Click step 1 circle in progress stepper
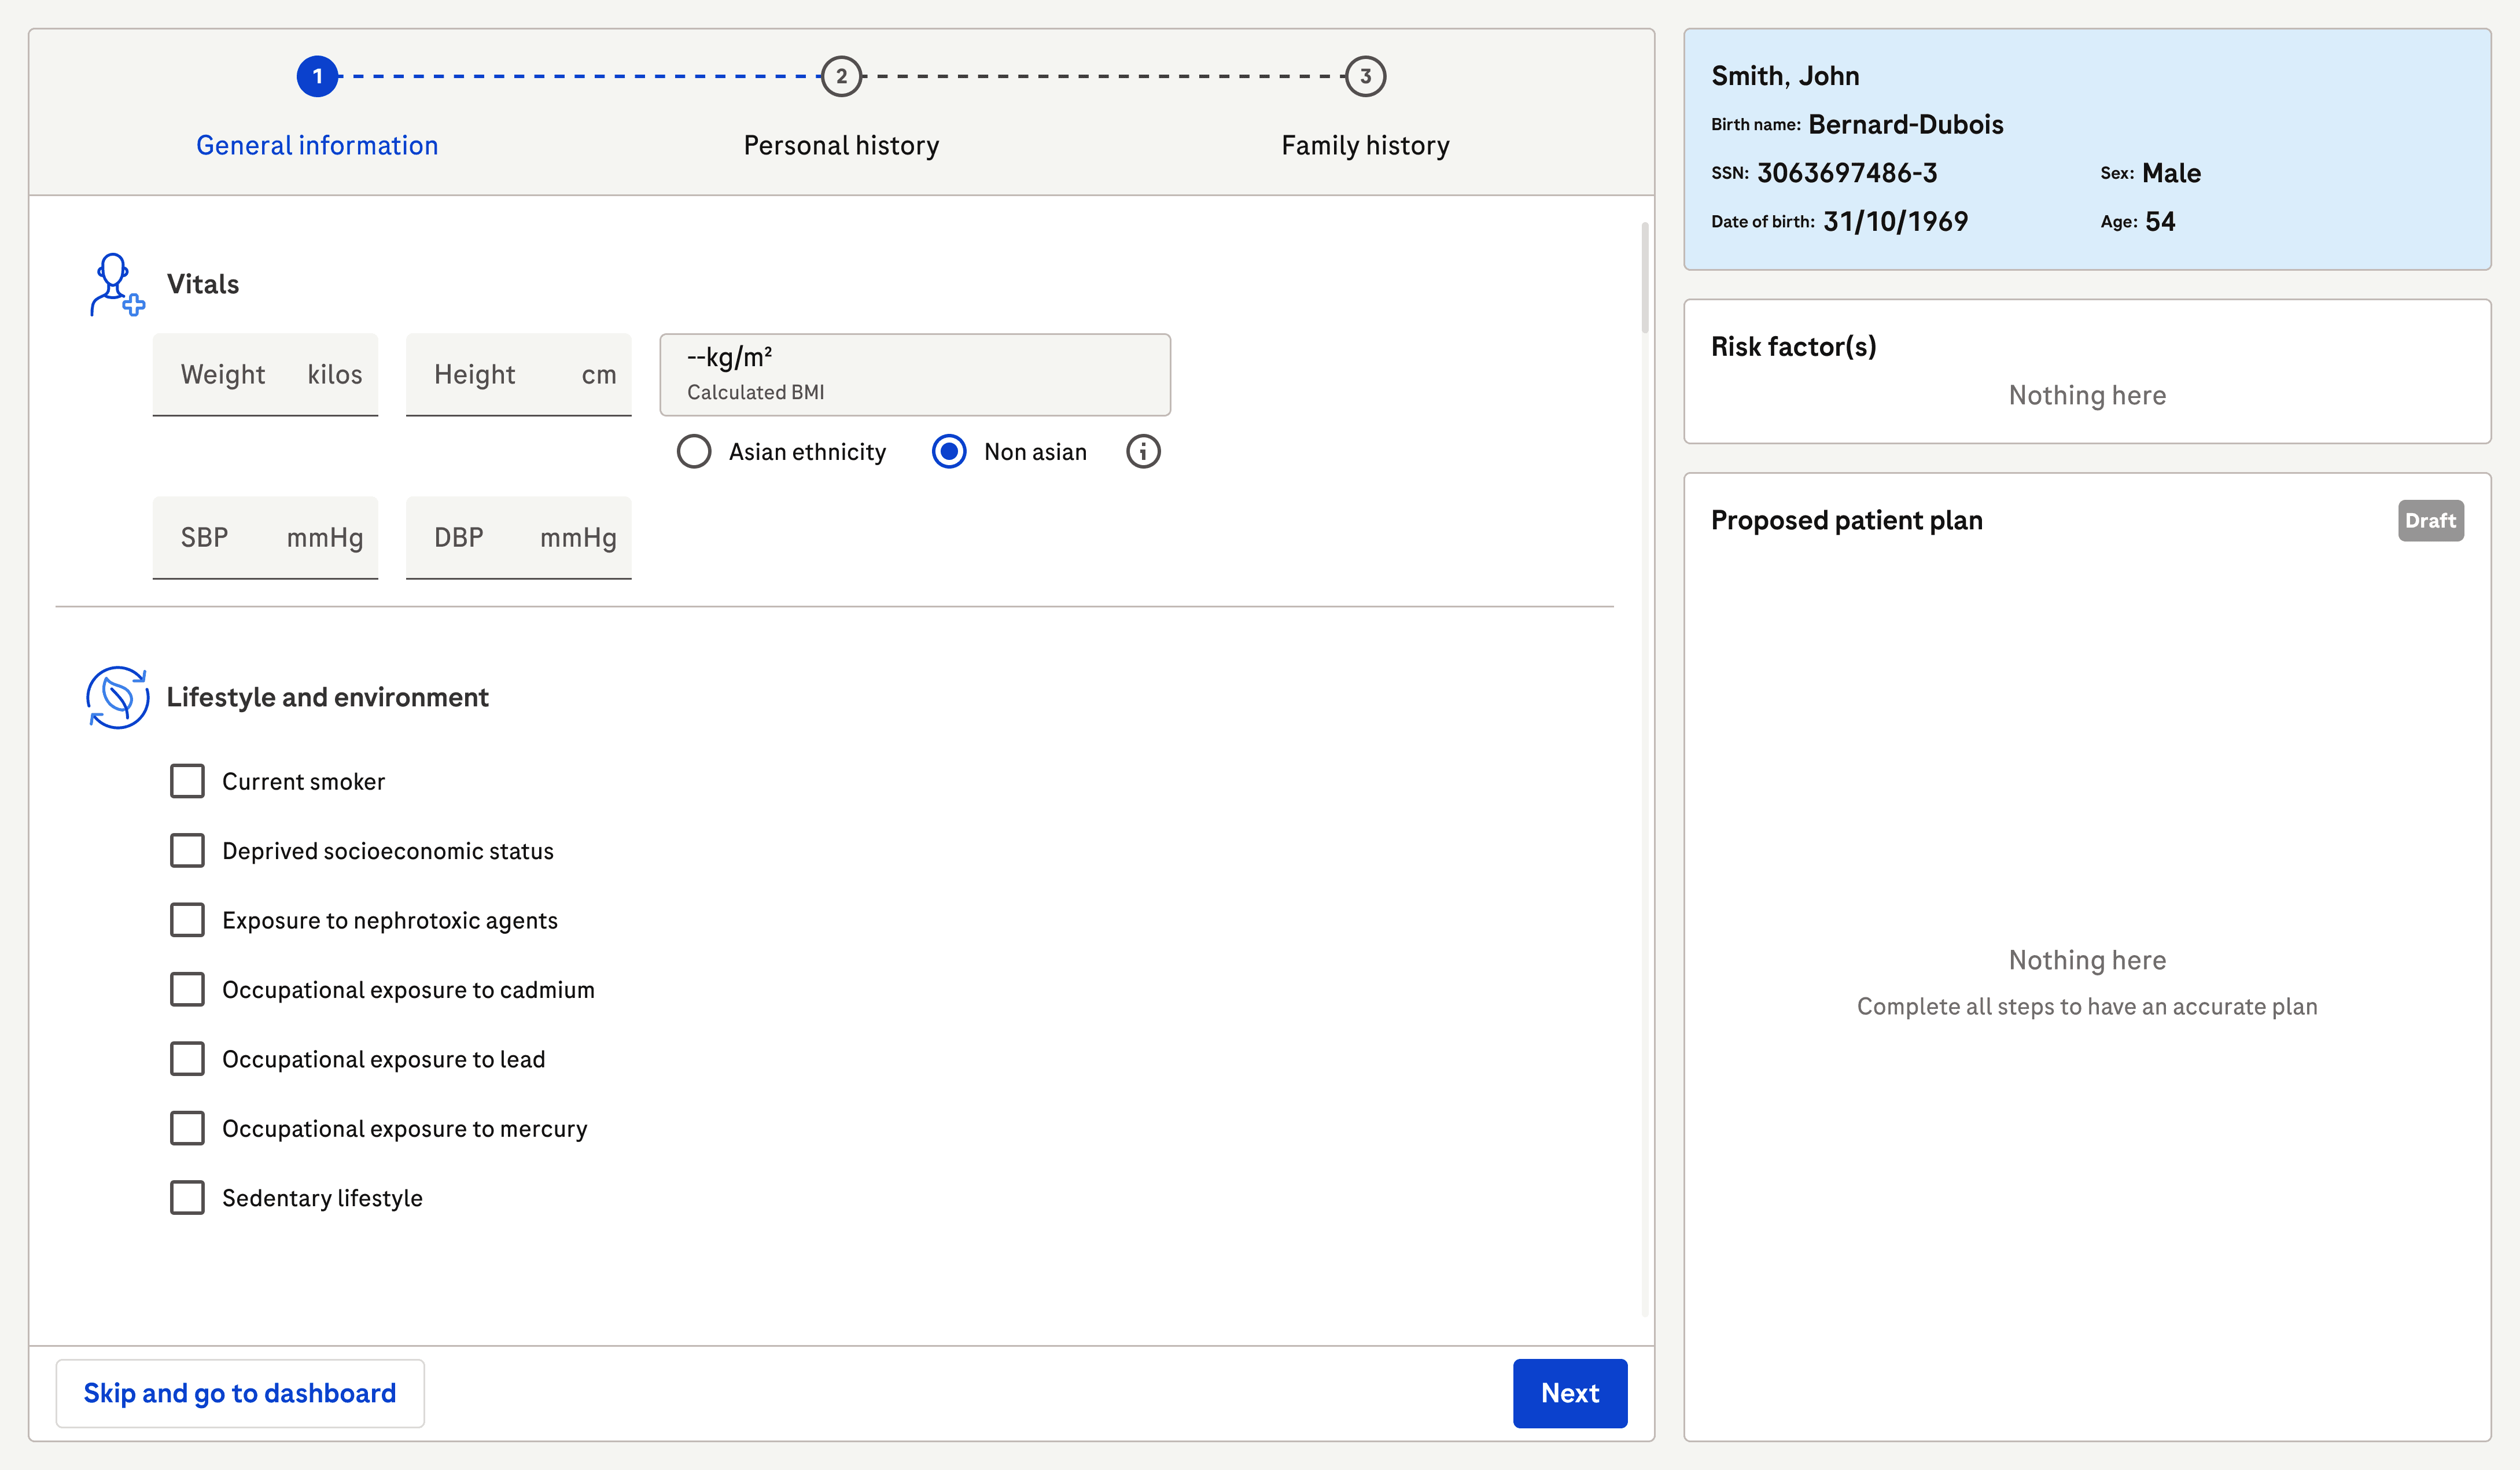 317,76
